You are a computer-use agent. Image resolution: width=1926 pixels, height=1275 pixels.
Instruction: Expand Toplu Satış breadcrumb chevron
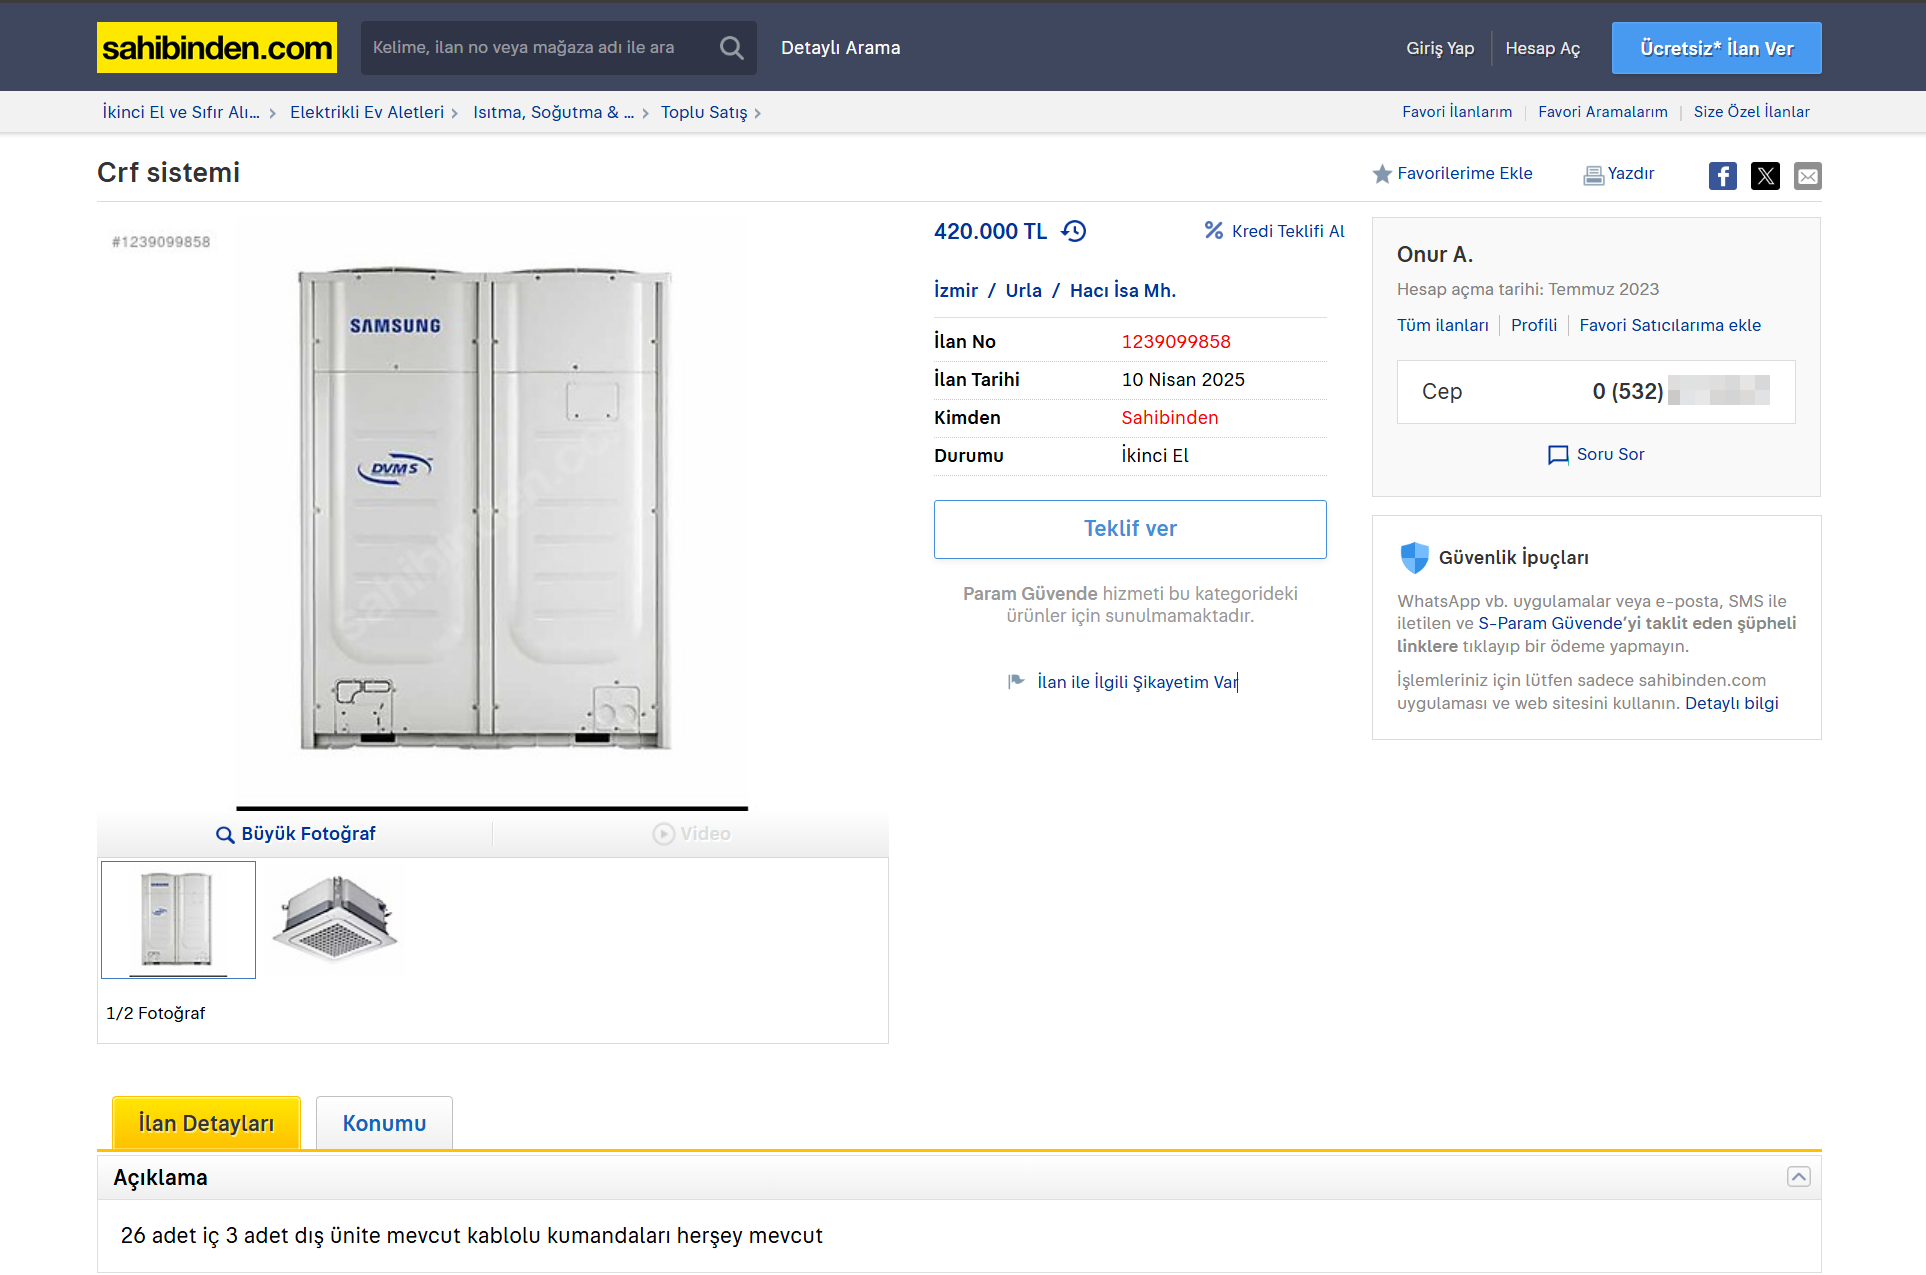coord(758,113)
